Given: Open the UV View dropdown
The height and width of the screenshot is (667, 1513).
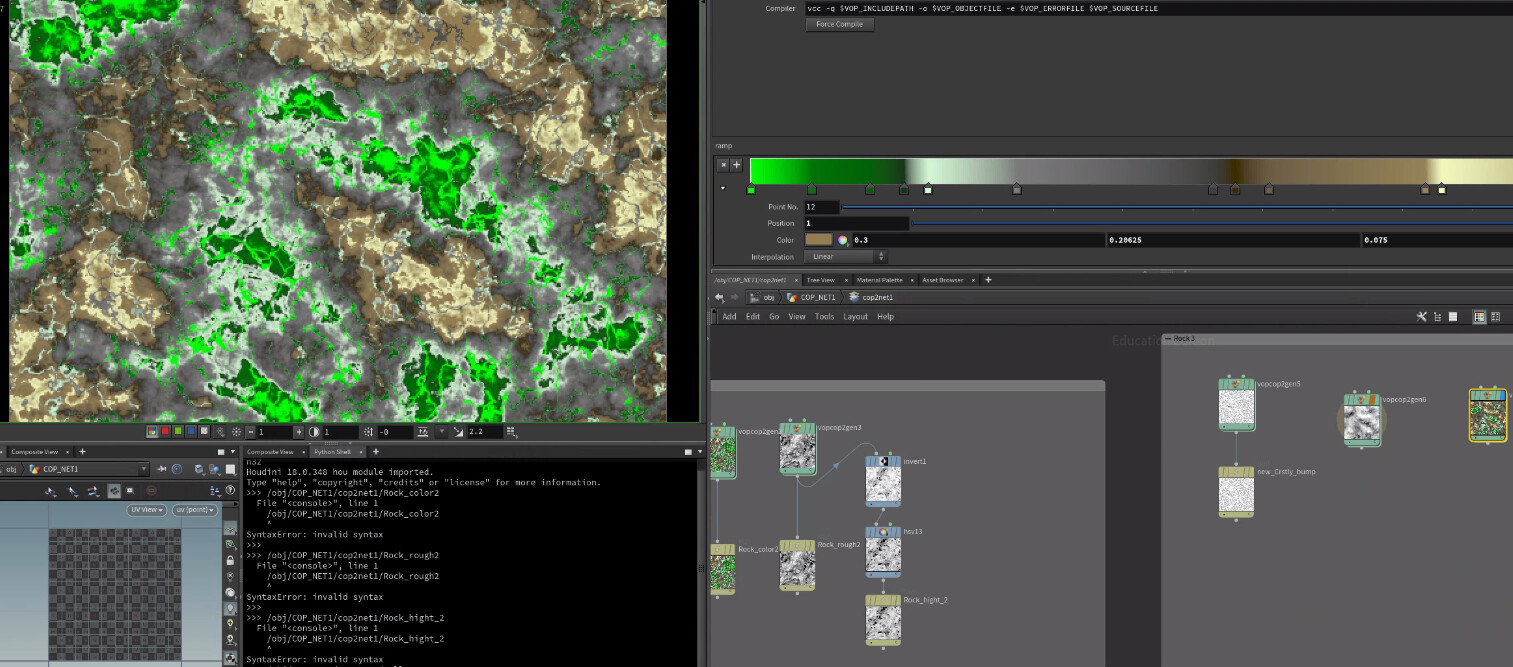Looking at the screenshot, I should pos(147,510).
